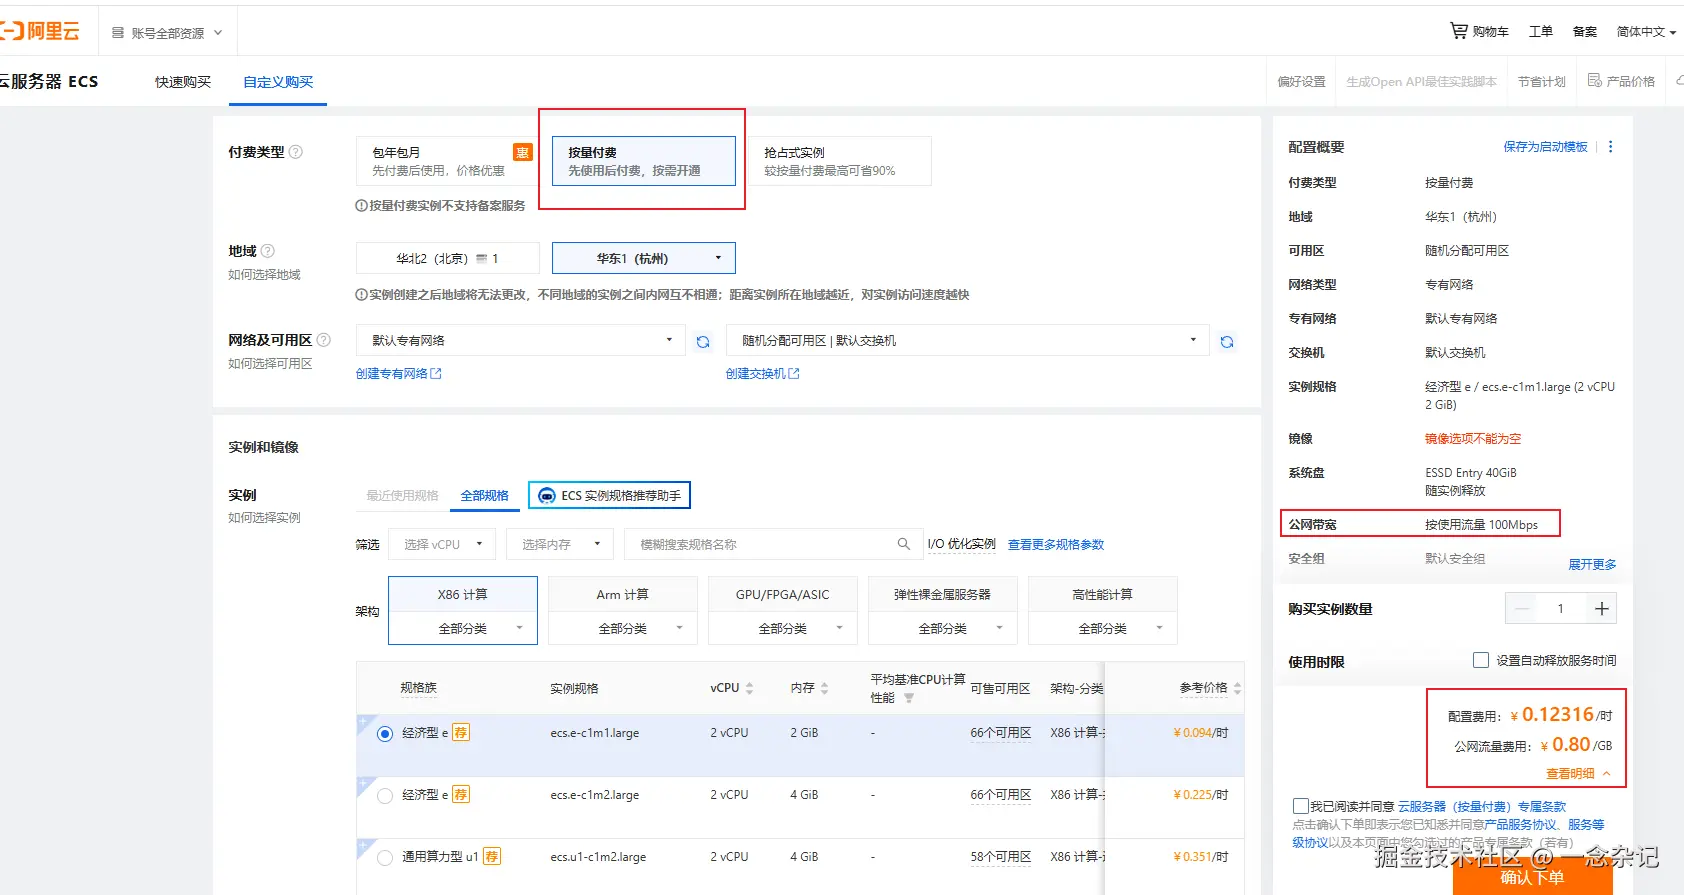Refresh the 默认专有网络 VPC list
The height and width of the screenshot is (895, 1684).
click(x=703, y=342)
